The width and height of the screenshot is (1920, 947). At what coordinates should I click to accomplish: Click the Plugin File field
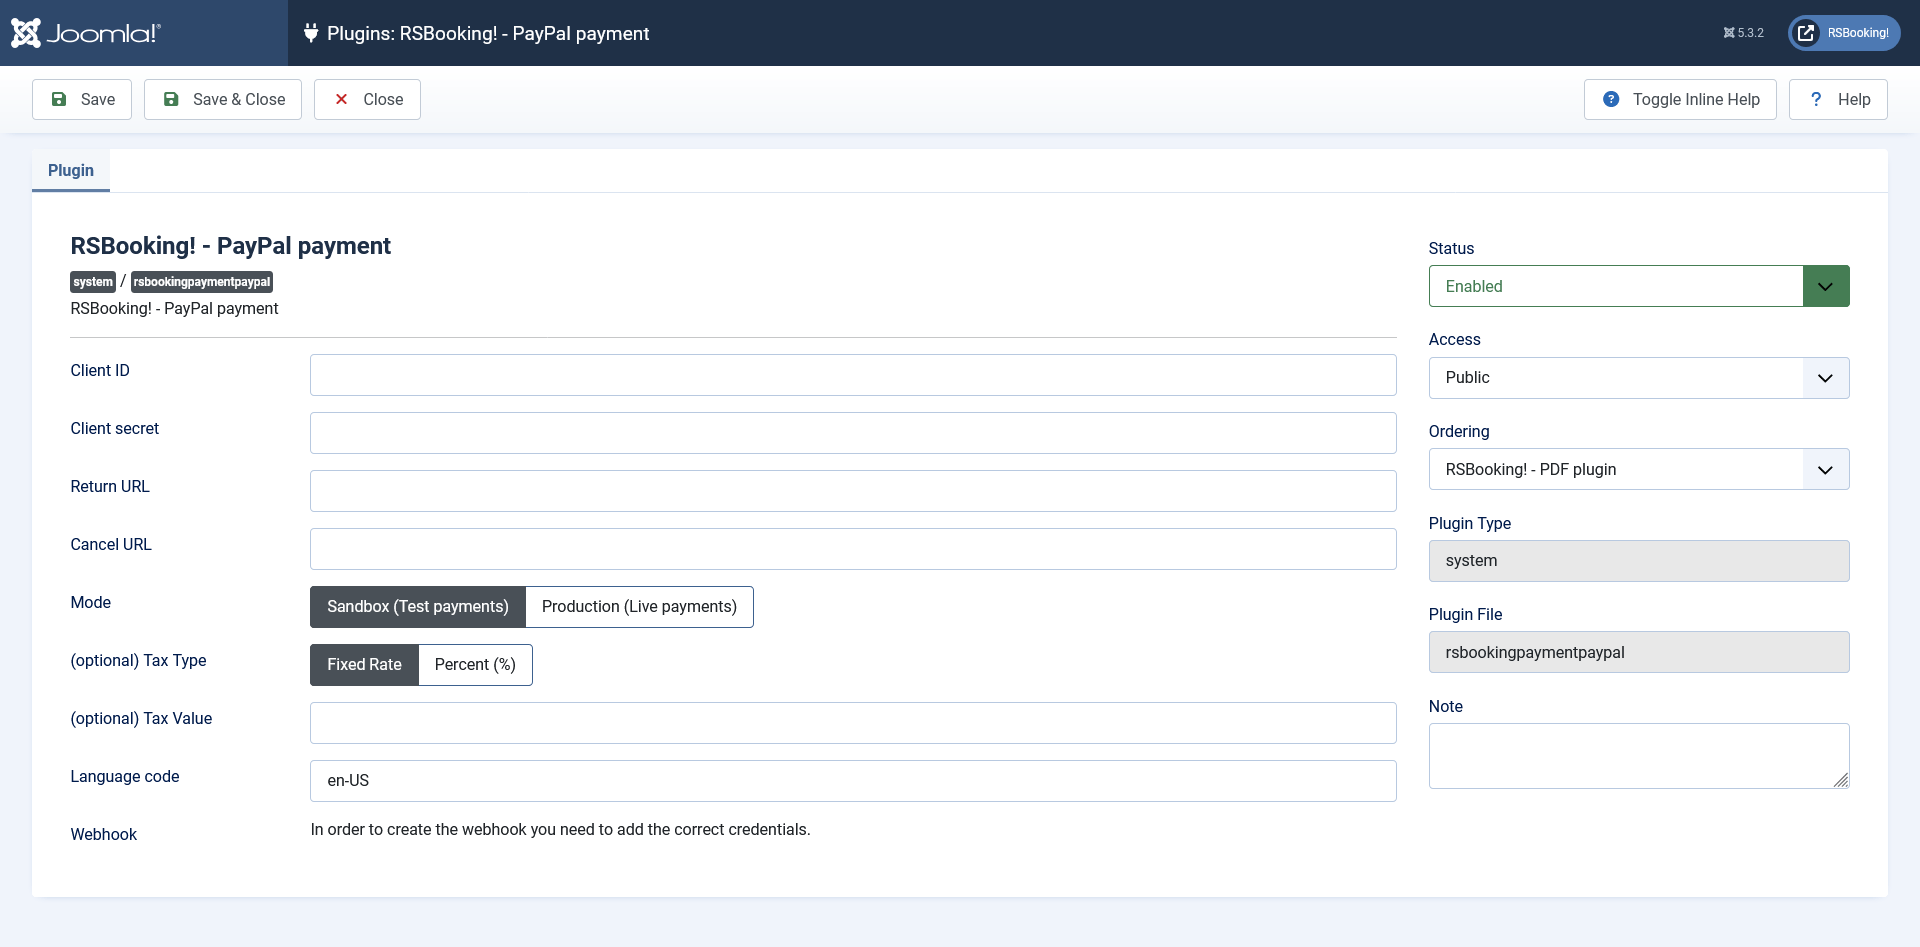point(1639,652)
